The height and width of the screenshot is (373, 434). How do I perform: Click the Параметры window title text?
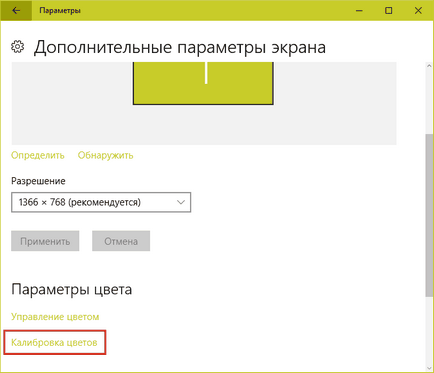coord(60,11)
